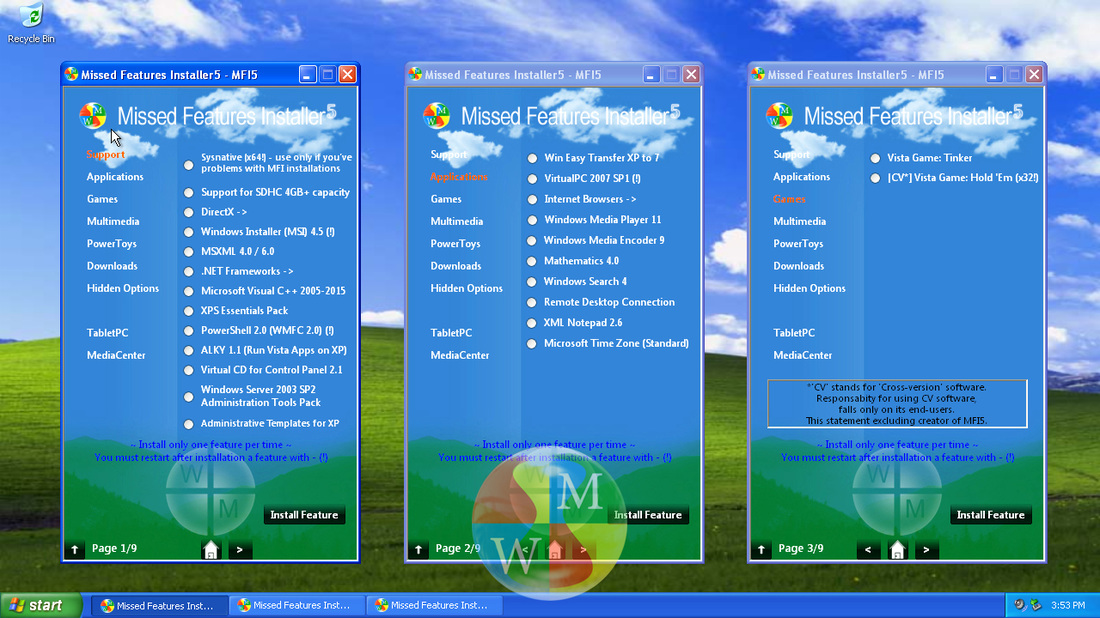The width and height of the screenshot is (1100, 618).
Task: Open Hidden Options in first window
Action: tap(123, 288)
